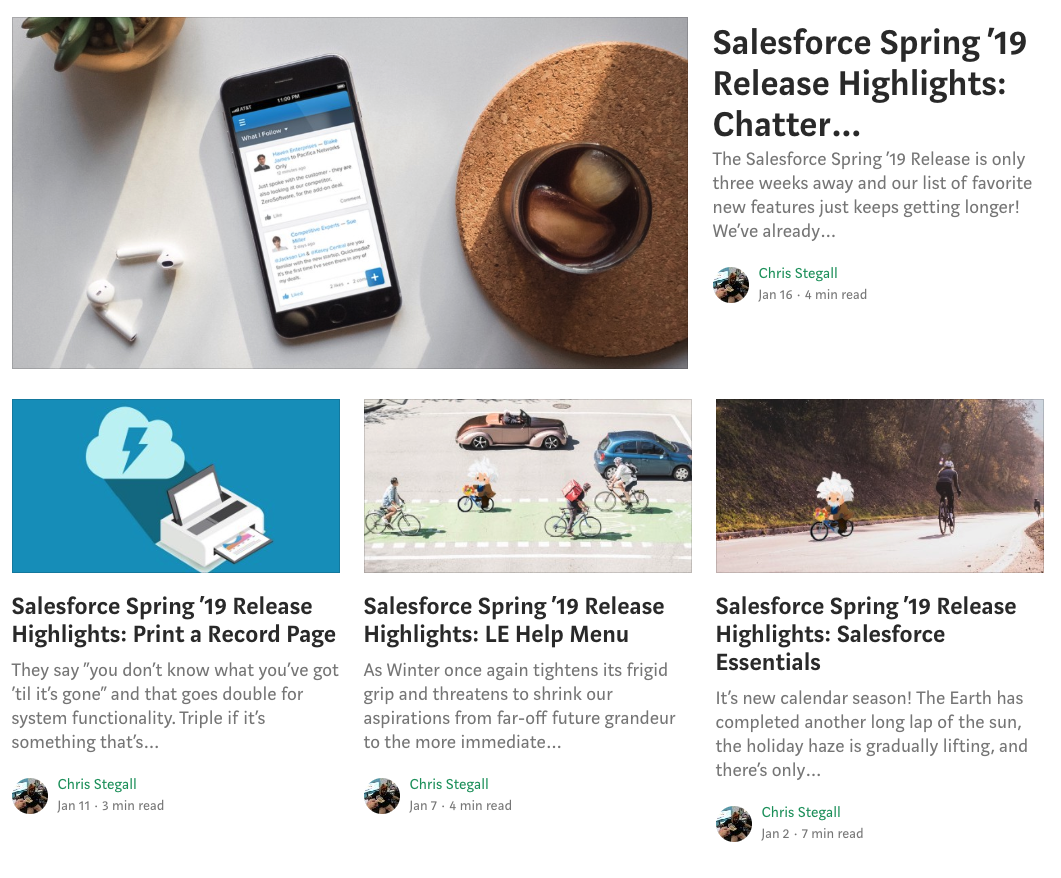Click author avatar under Print a Record Page
The width and height of the screenshot is (1061, 878).
pos(30,795)
